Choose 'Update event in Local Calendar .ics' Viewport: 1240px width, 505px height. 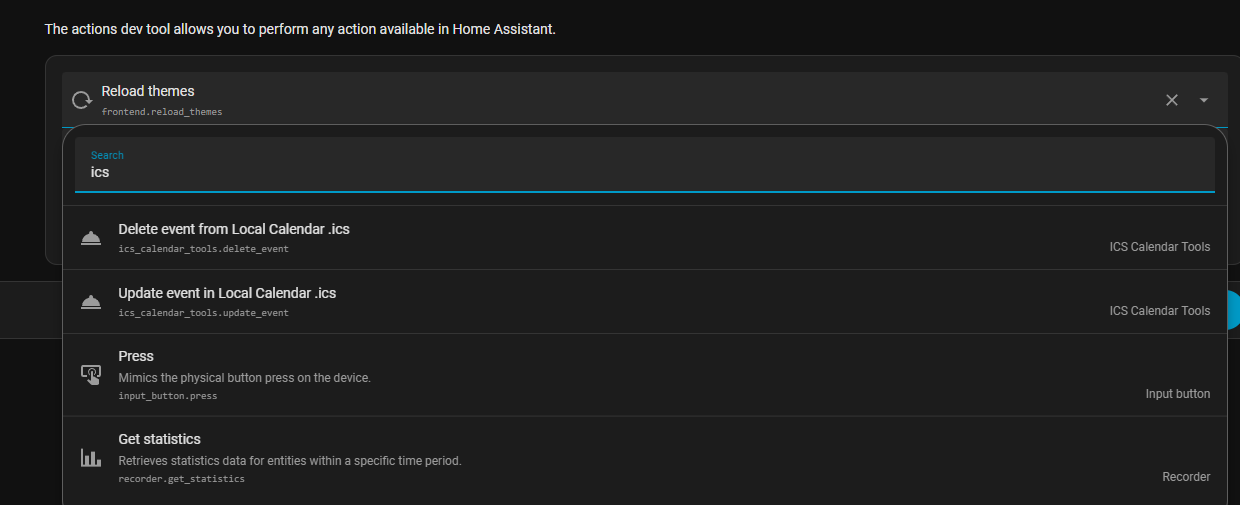coord(227,293)
